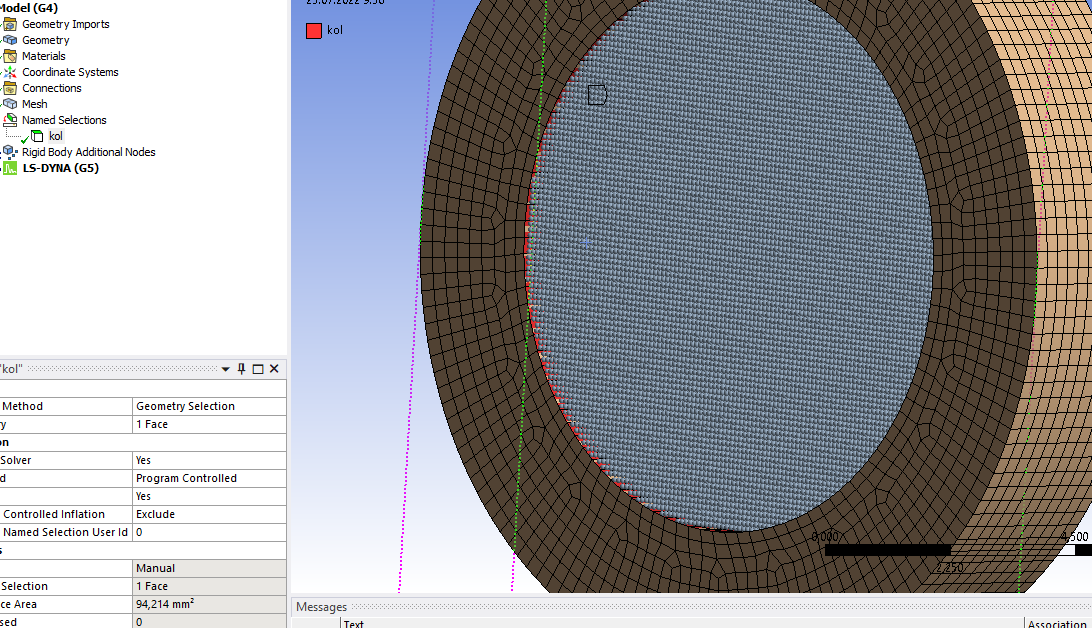Open the Connections folder icon
Screen dimensions: 1092x628
click(10, 88)
